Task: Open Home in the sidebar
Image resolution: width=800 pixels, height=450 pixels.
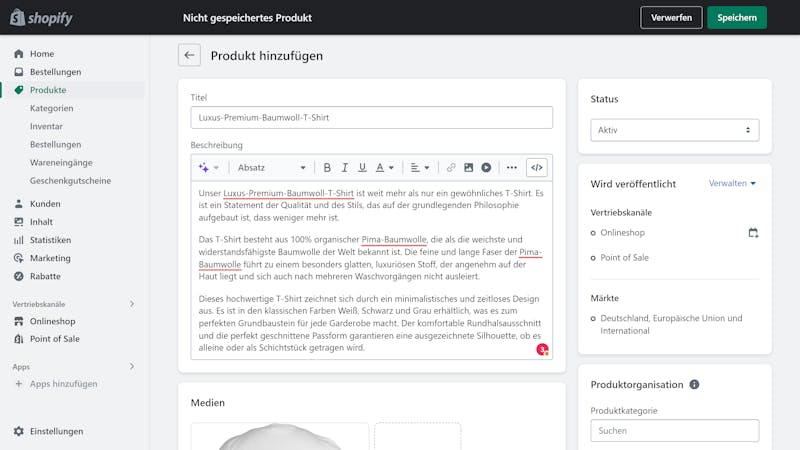Action: point(42,54)
